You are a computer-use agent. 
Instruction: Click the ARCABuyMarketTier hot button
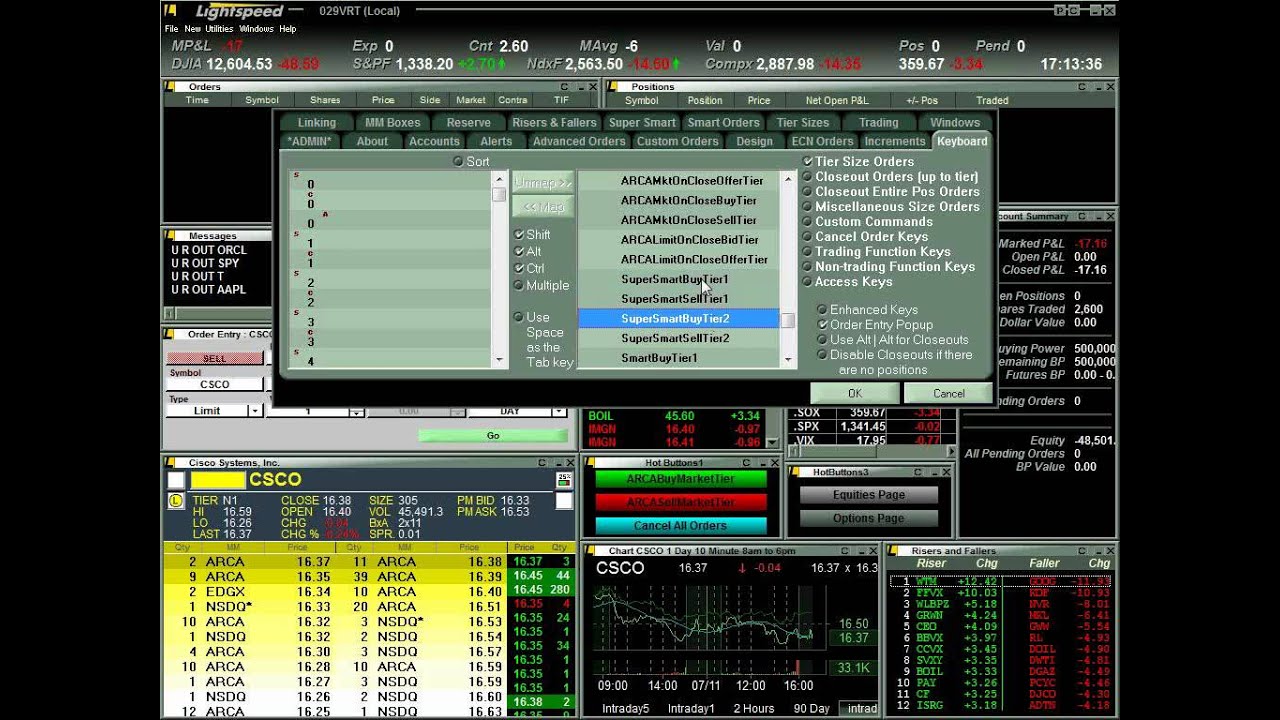pos(680,479)
